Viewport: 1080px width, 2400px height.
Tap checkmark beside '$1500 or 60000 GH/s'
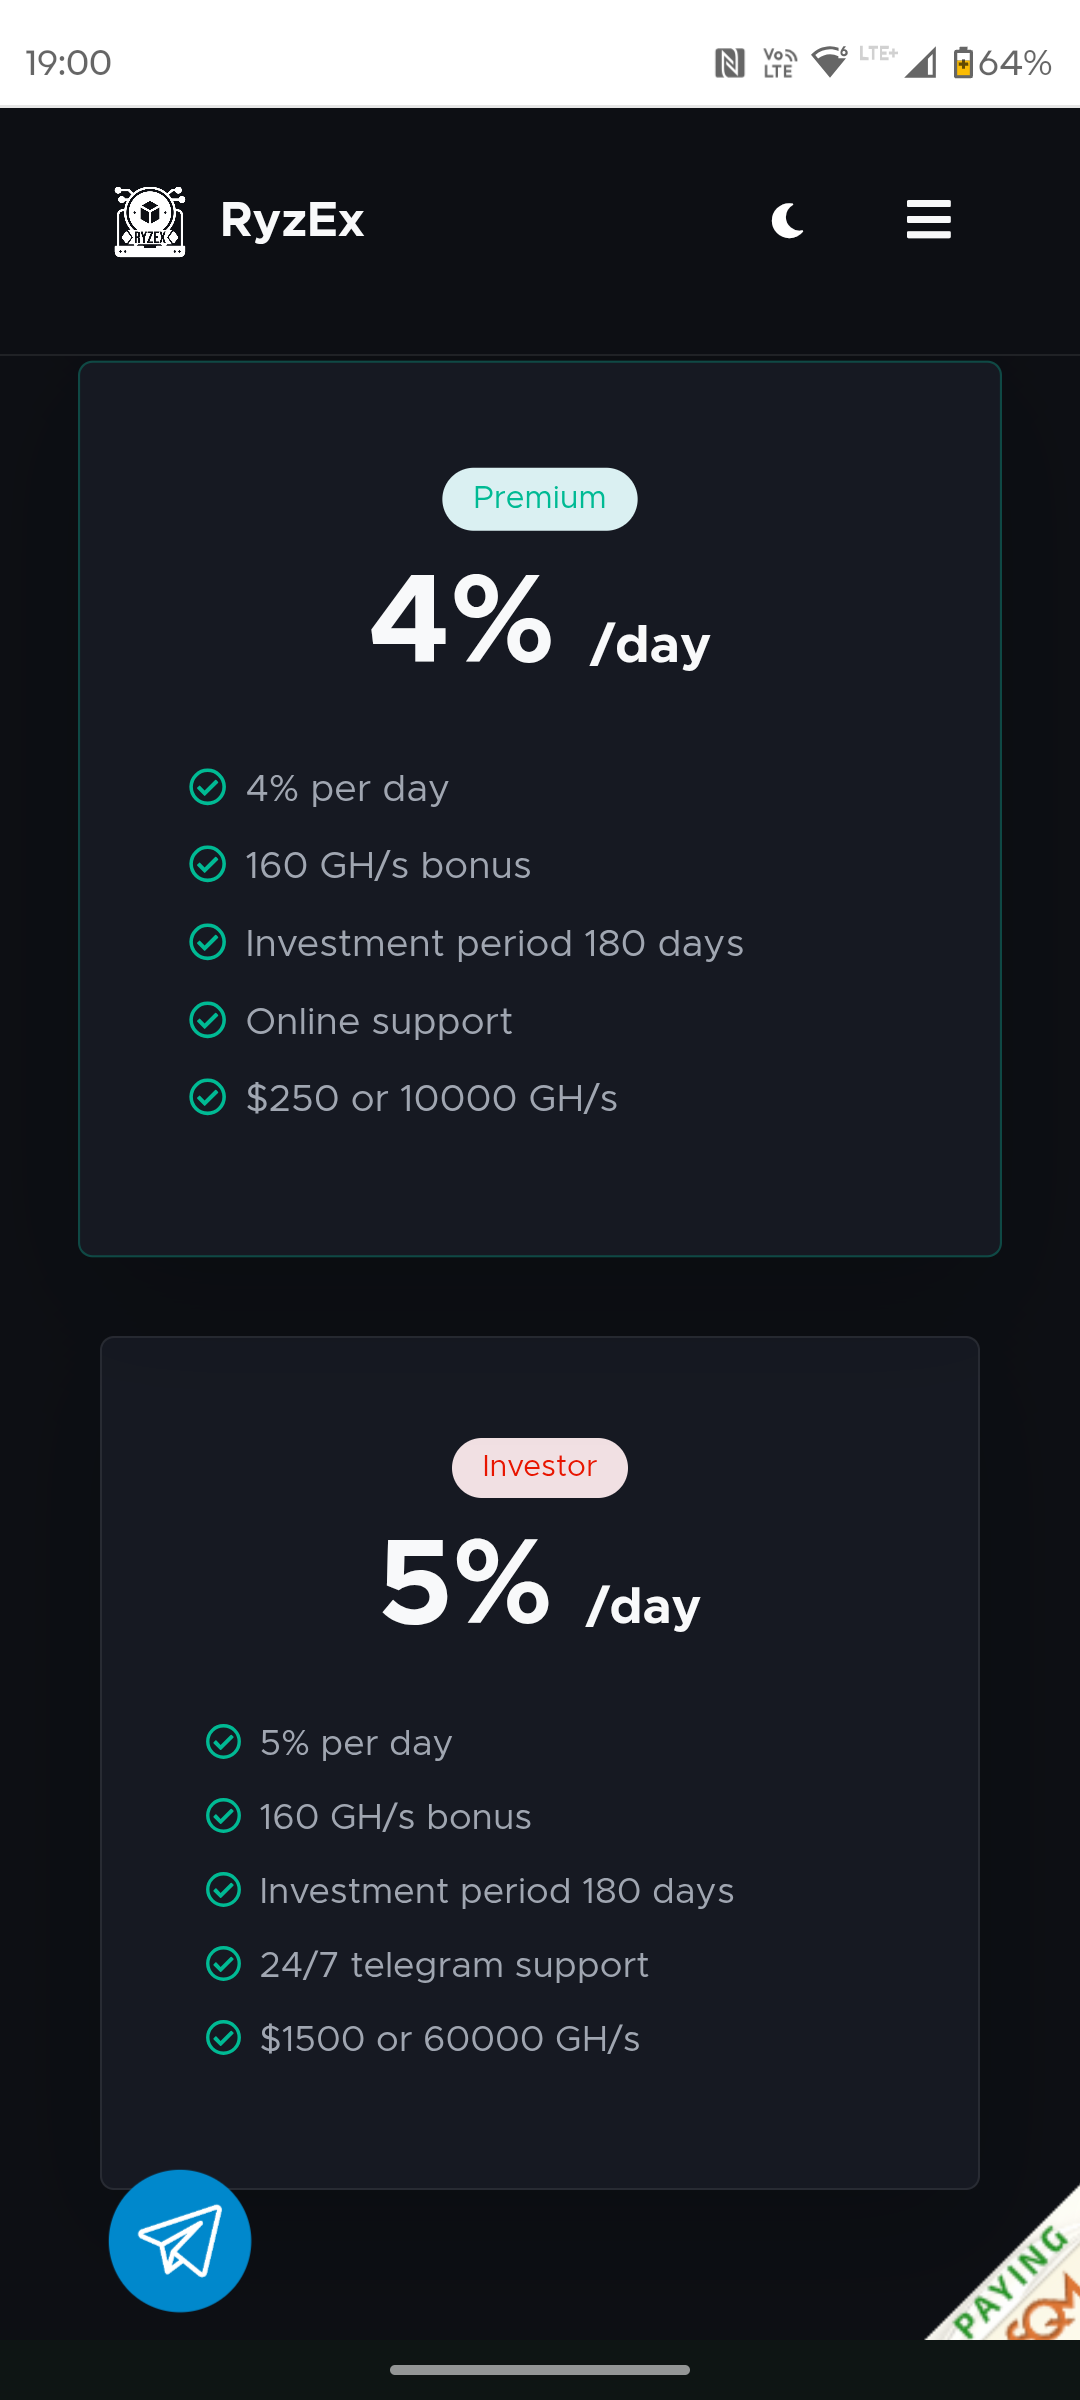click(x=223, y=2037)
